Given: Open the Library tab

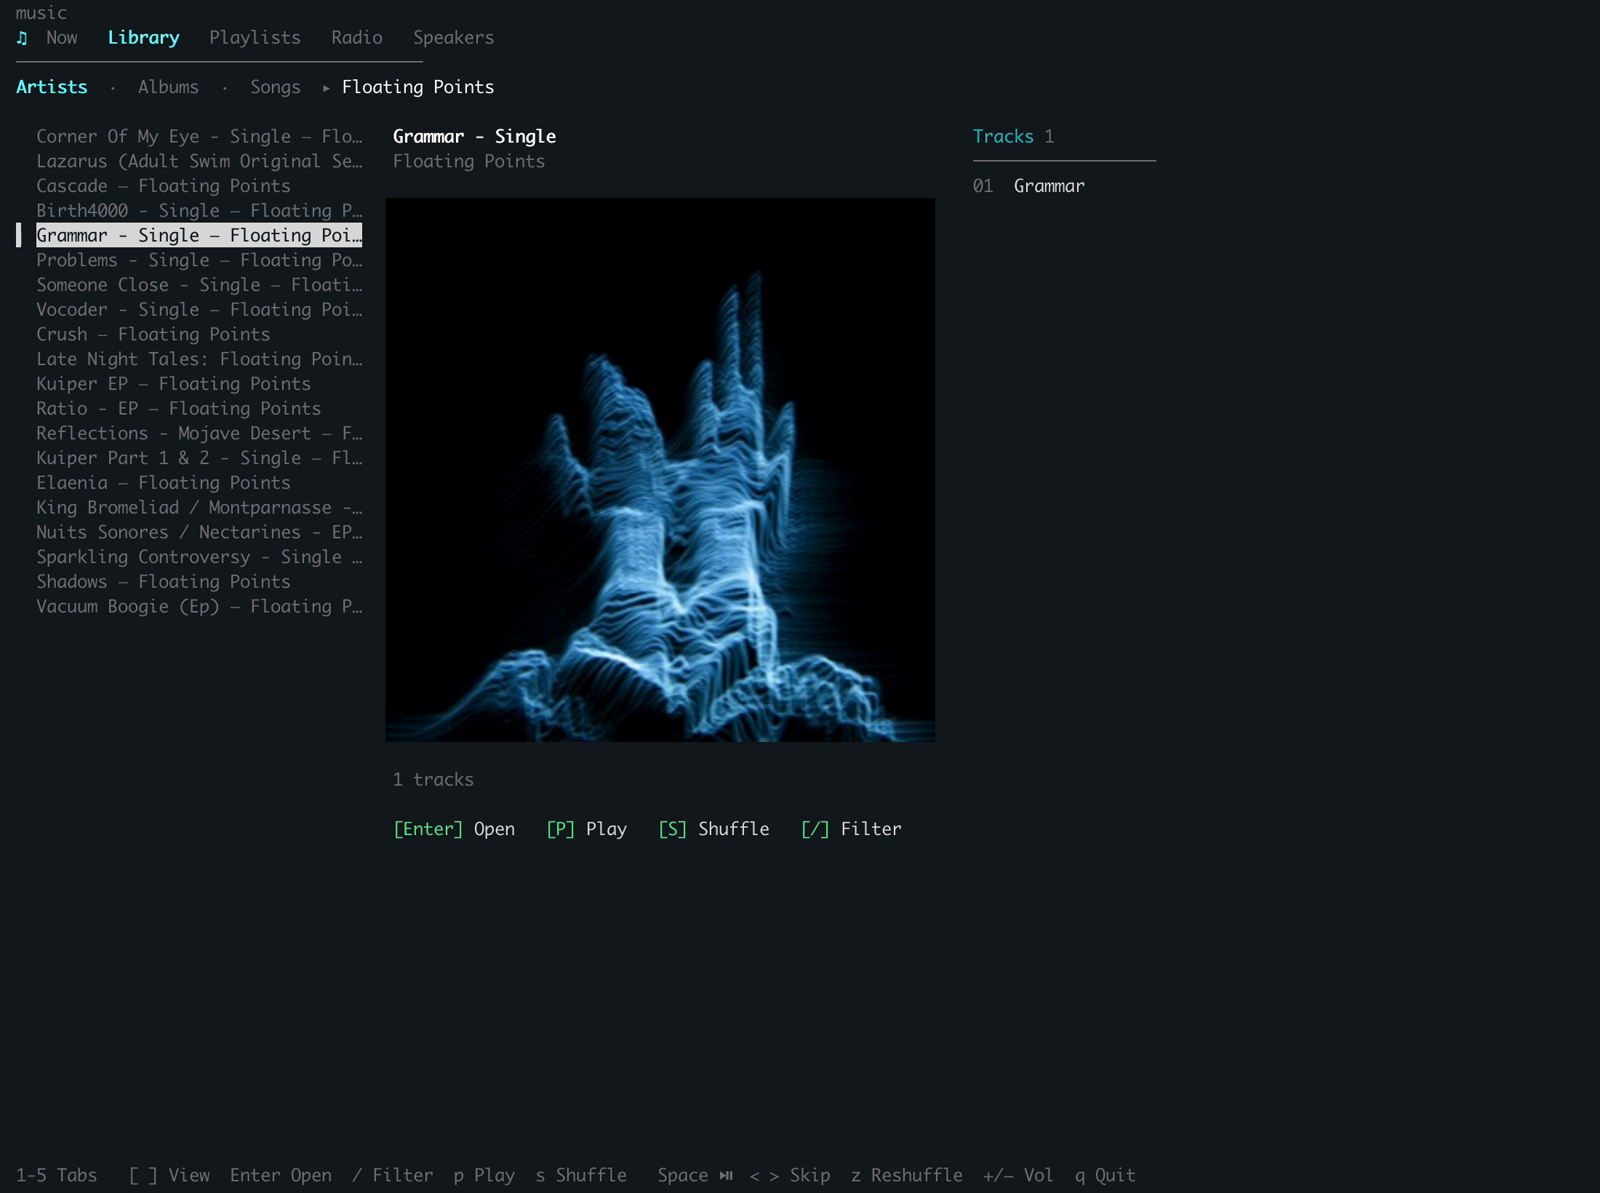Looking at the screenshot, I should tap(144, 38).
